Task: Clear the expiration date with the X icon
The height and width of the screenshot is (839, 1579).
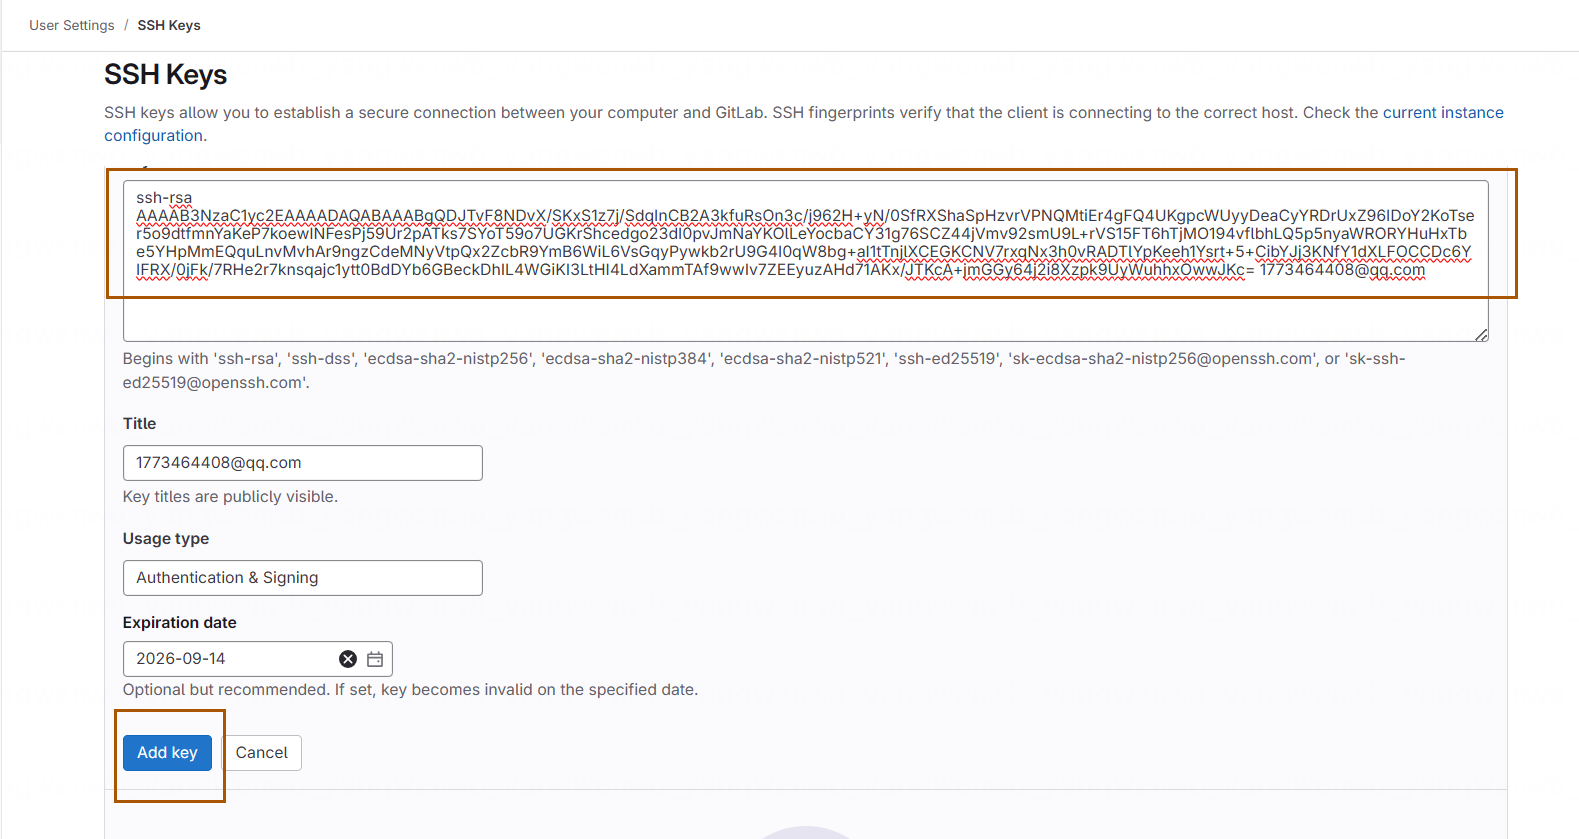Action: click(x=348, y=659)
